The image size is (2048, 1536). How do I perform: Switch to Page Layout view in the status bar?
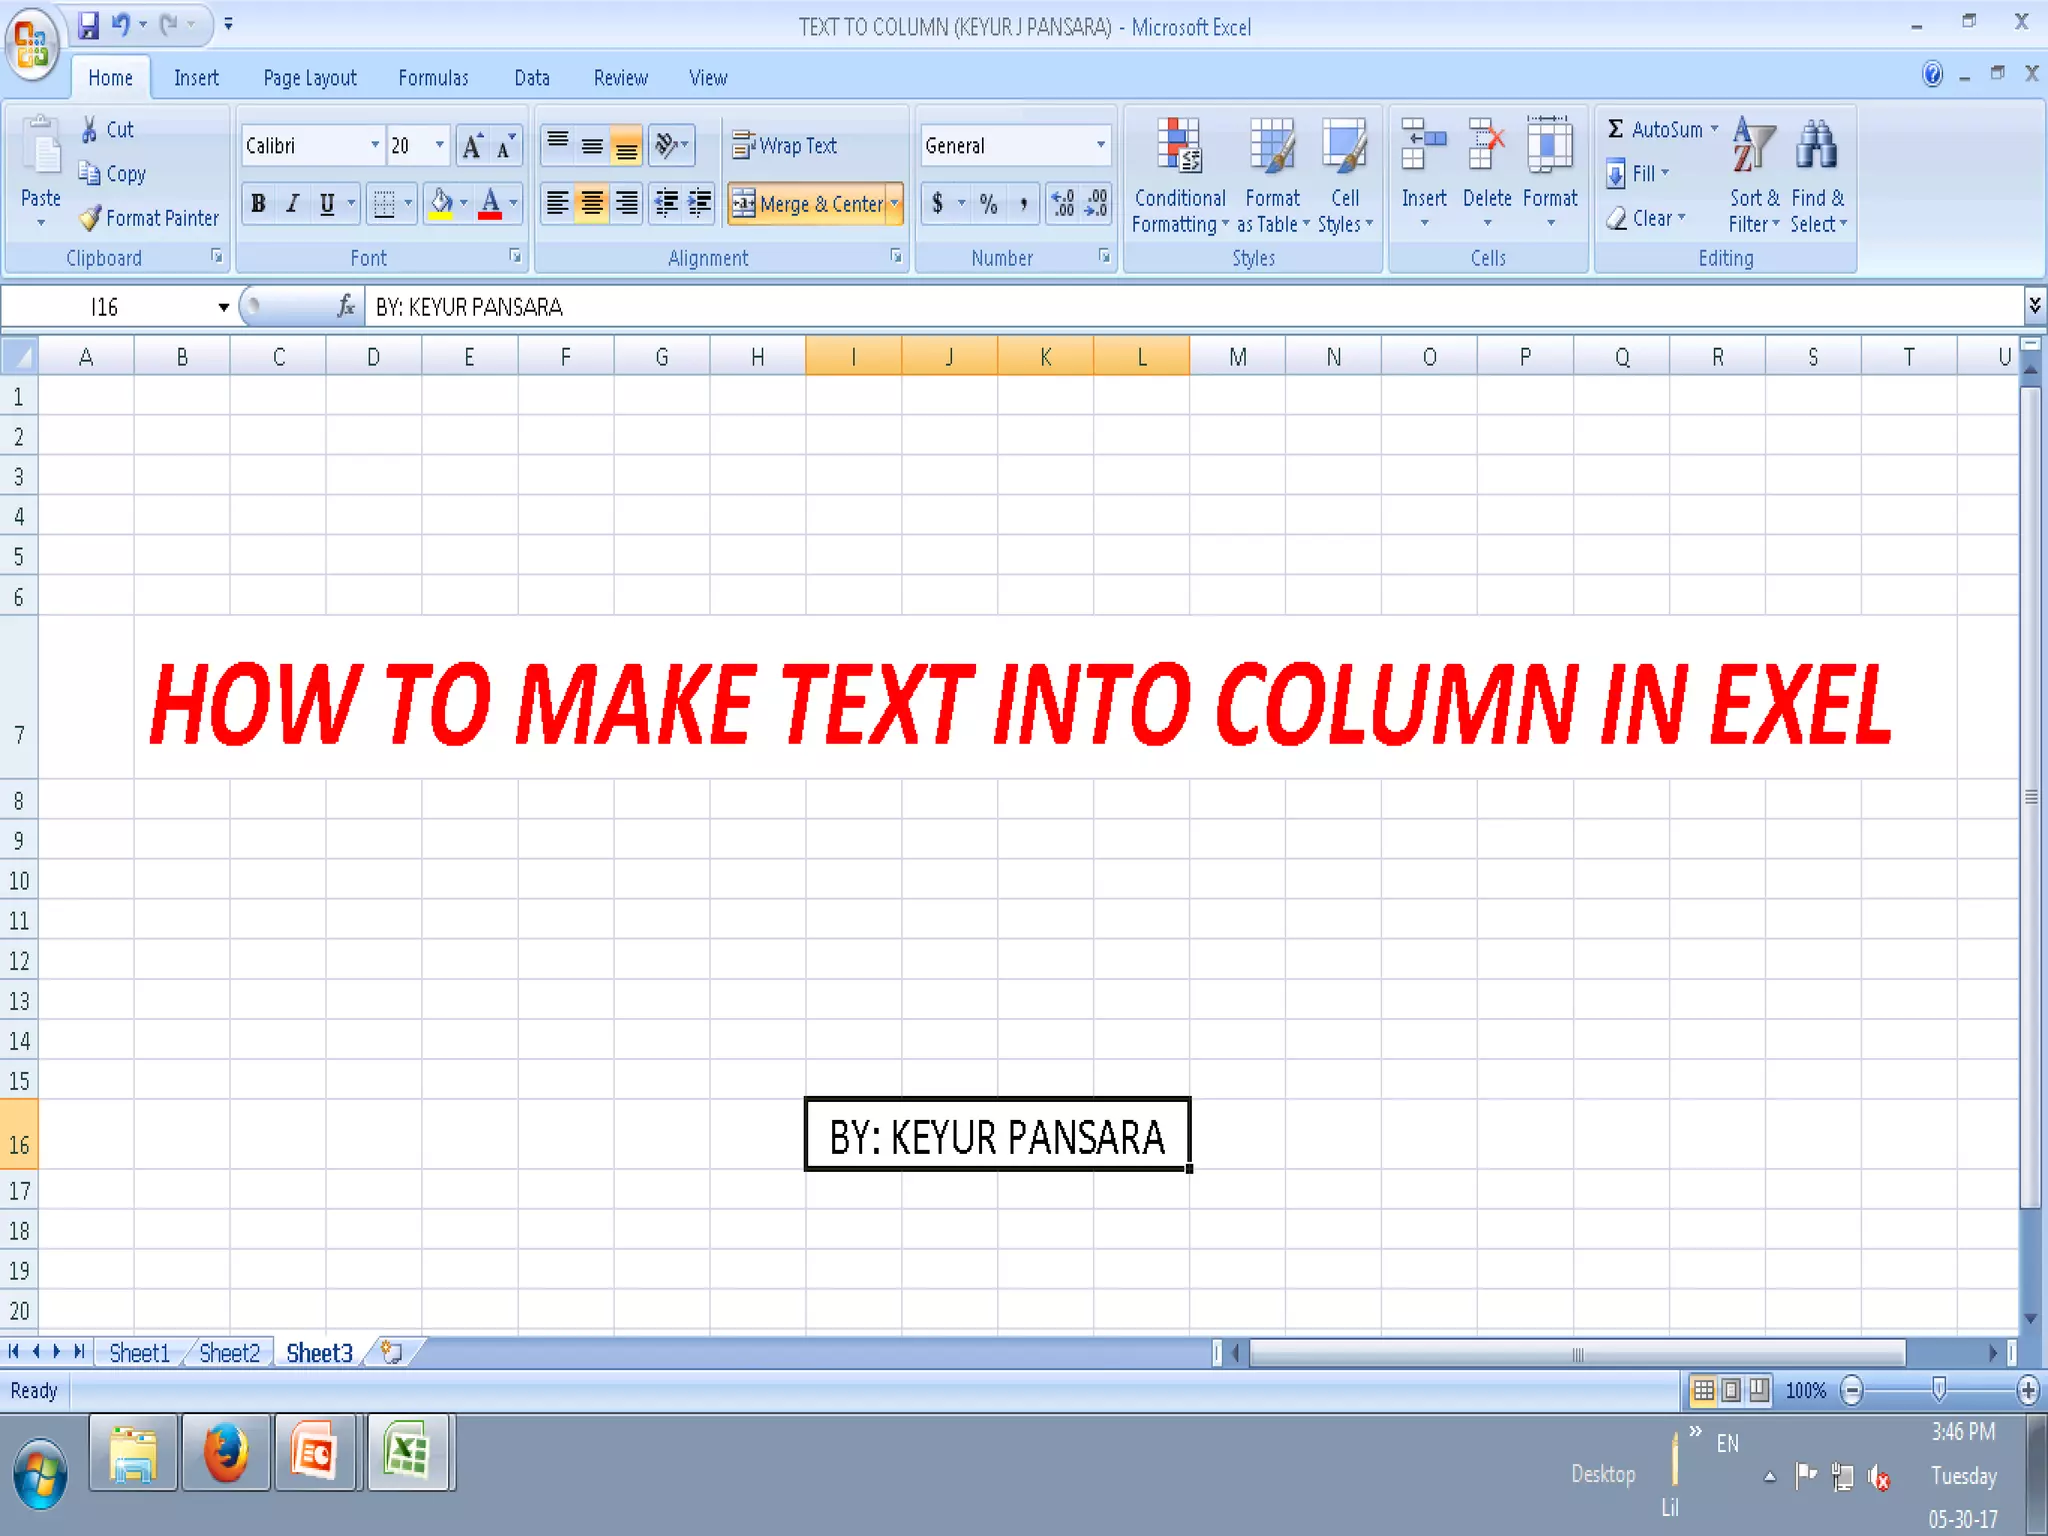point(1731,1390)
